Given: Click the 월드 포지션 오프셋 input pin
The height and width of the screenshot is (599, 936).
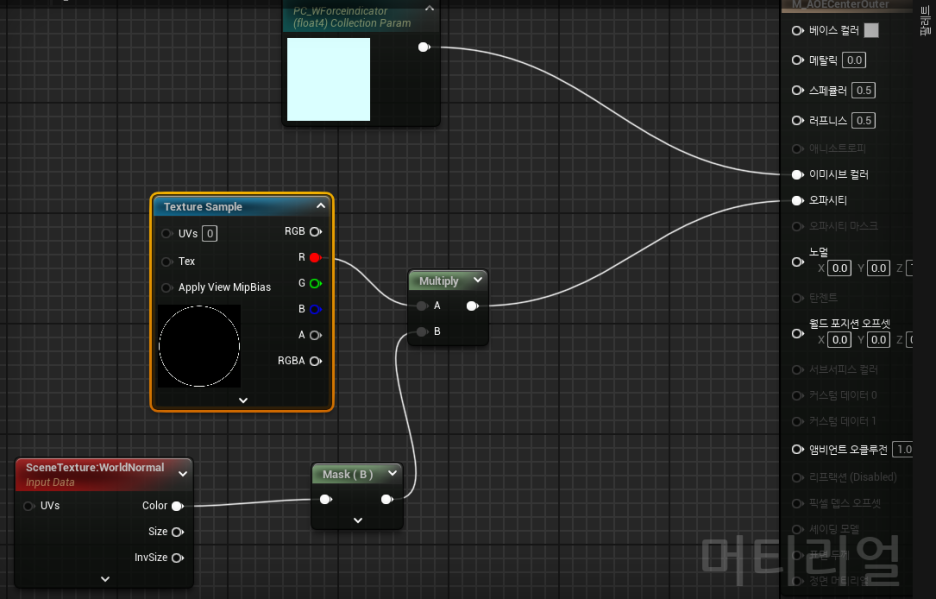Looking at the screenshot, I should [x=798, y=333].
